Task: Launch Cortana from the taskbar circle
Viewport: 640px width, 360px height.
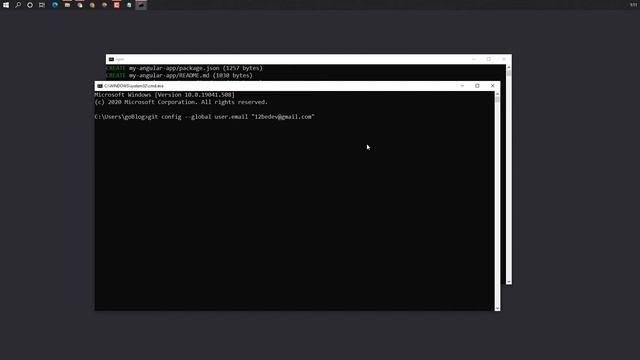Action: (30, 5)
